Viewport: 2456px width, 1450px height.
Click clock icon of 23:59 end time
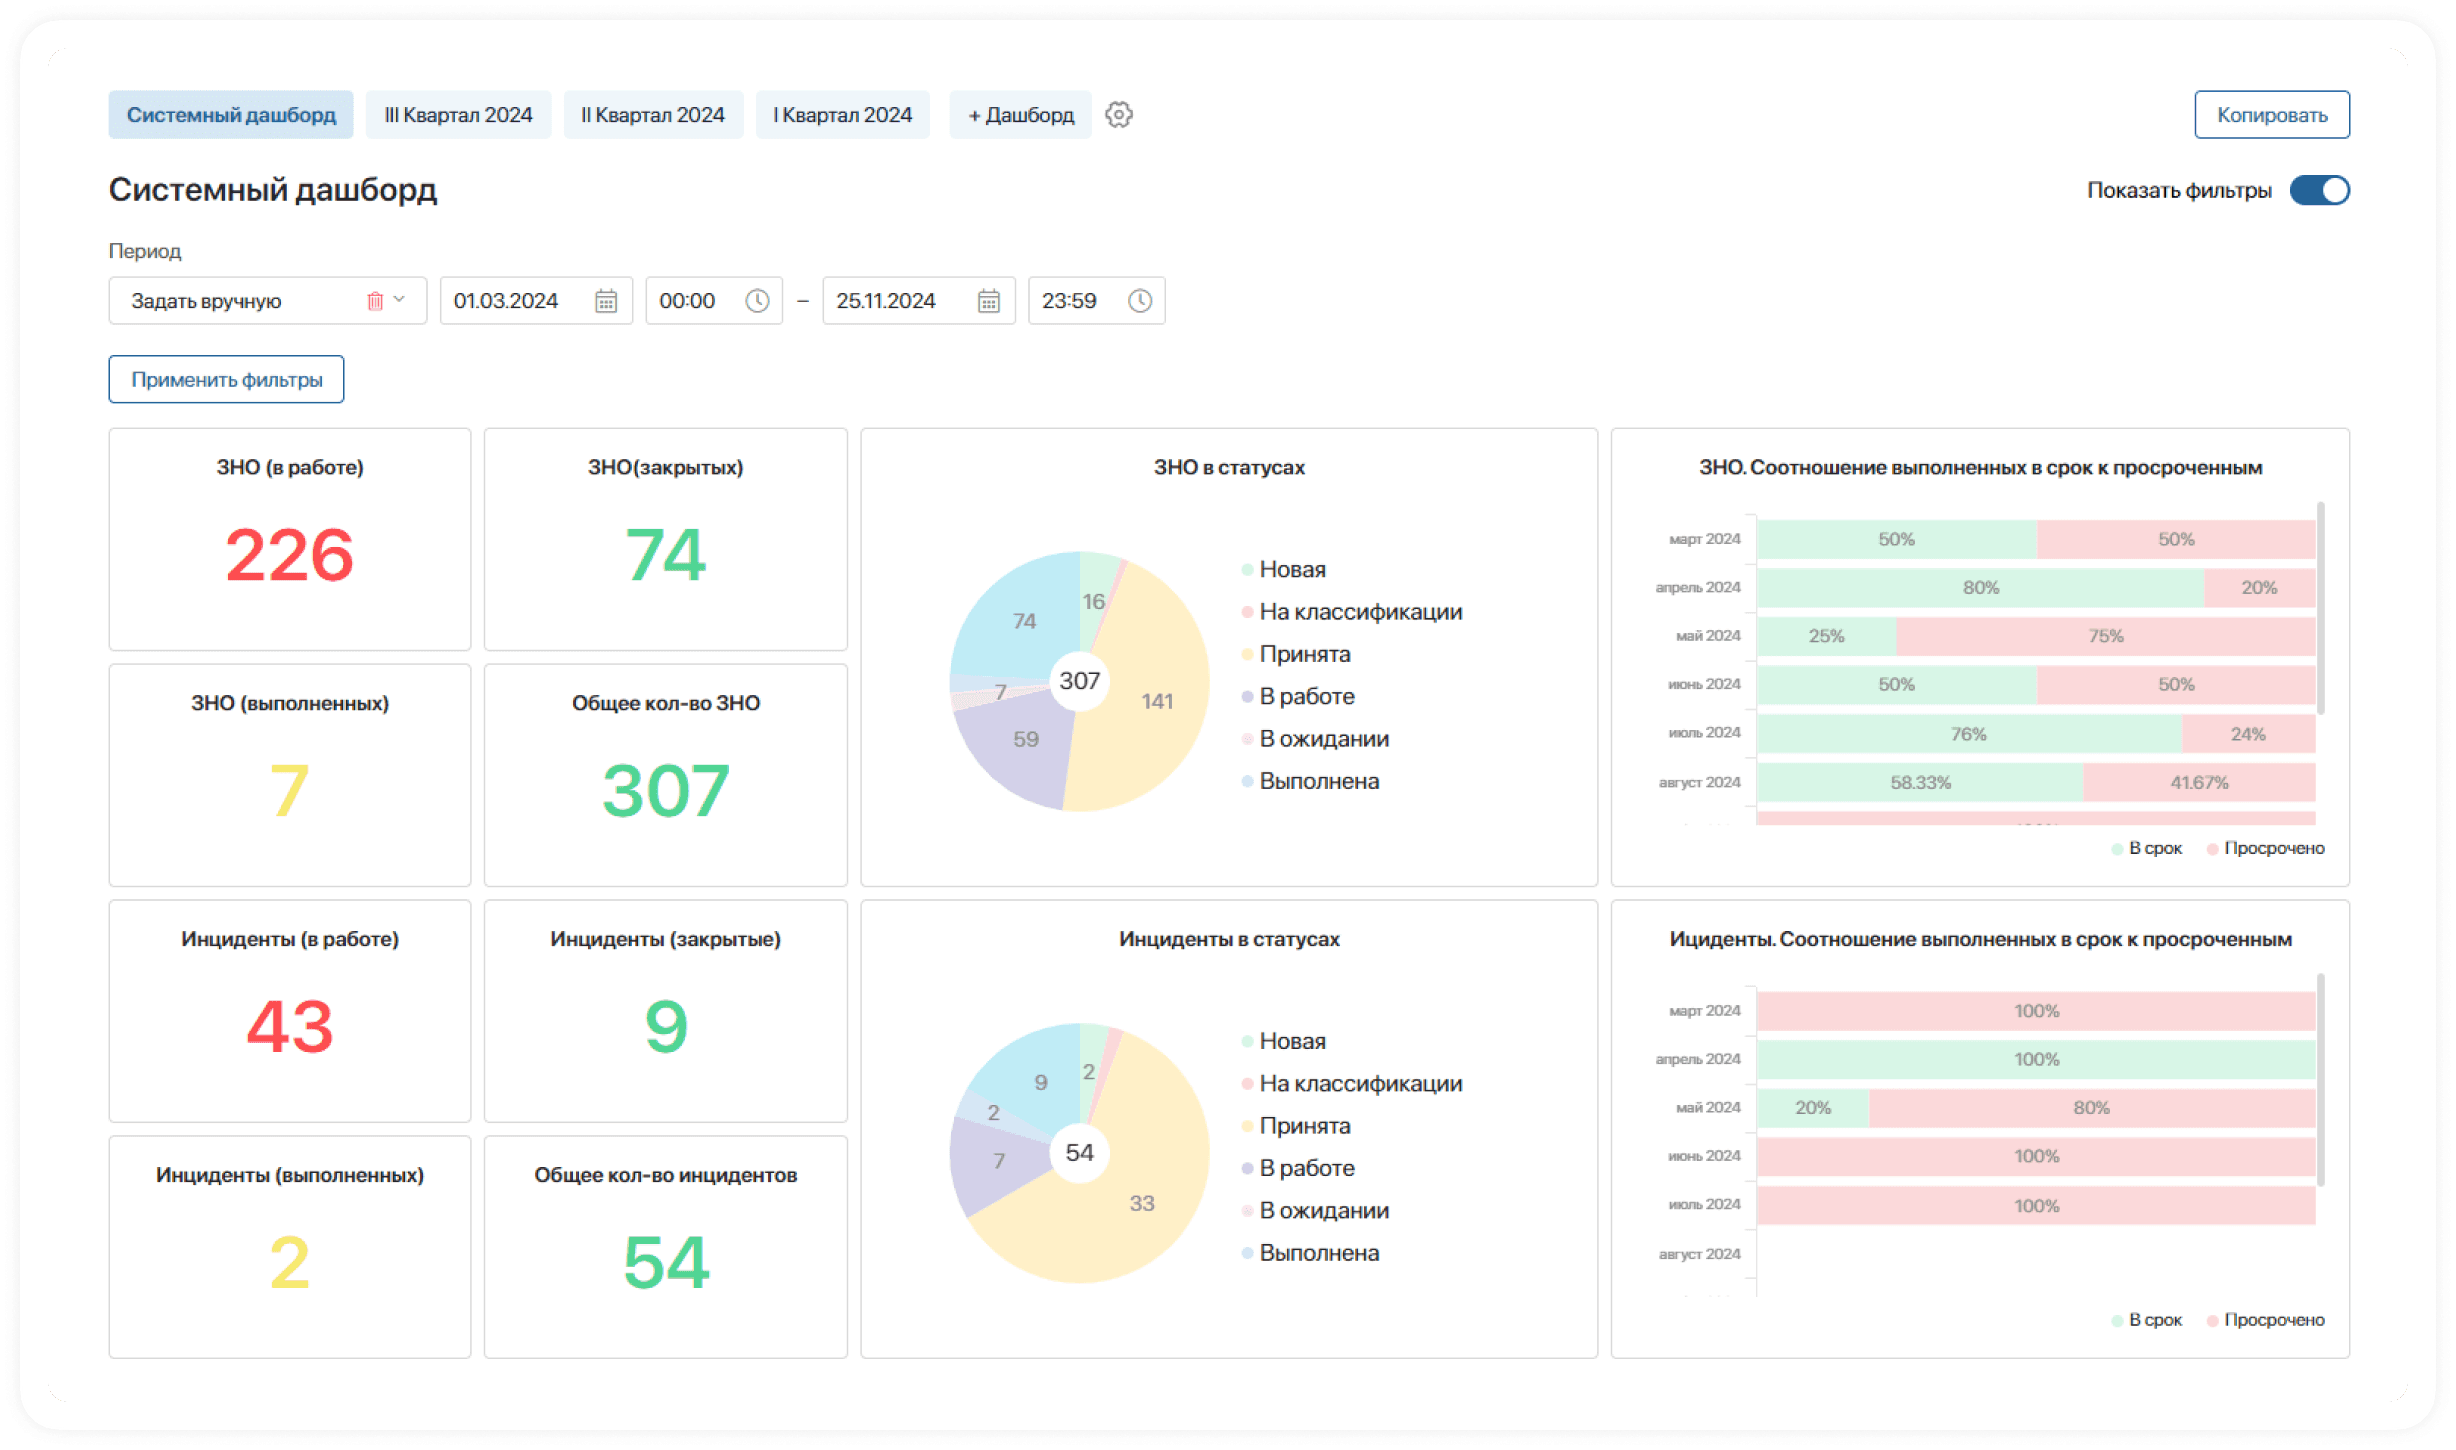pyautogui.click(x=1140, y=301)
